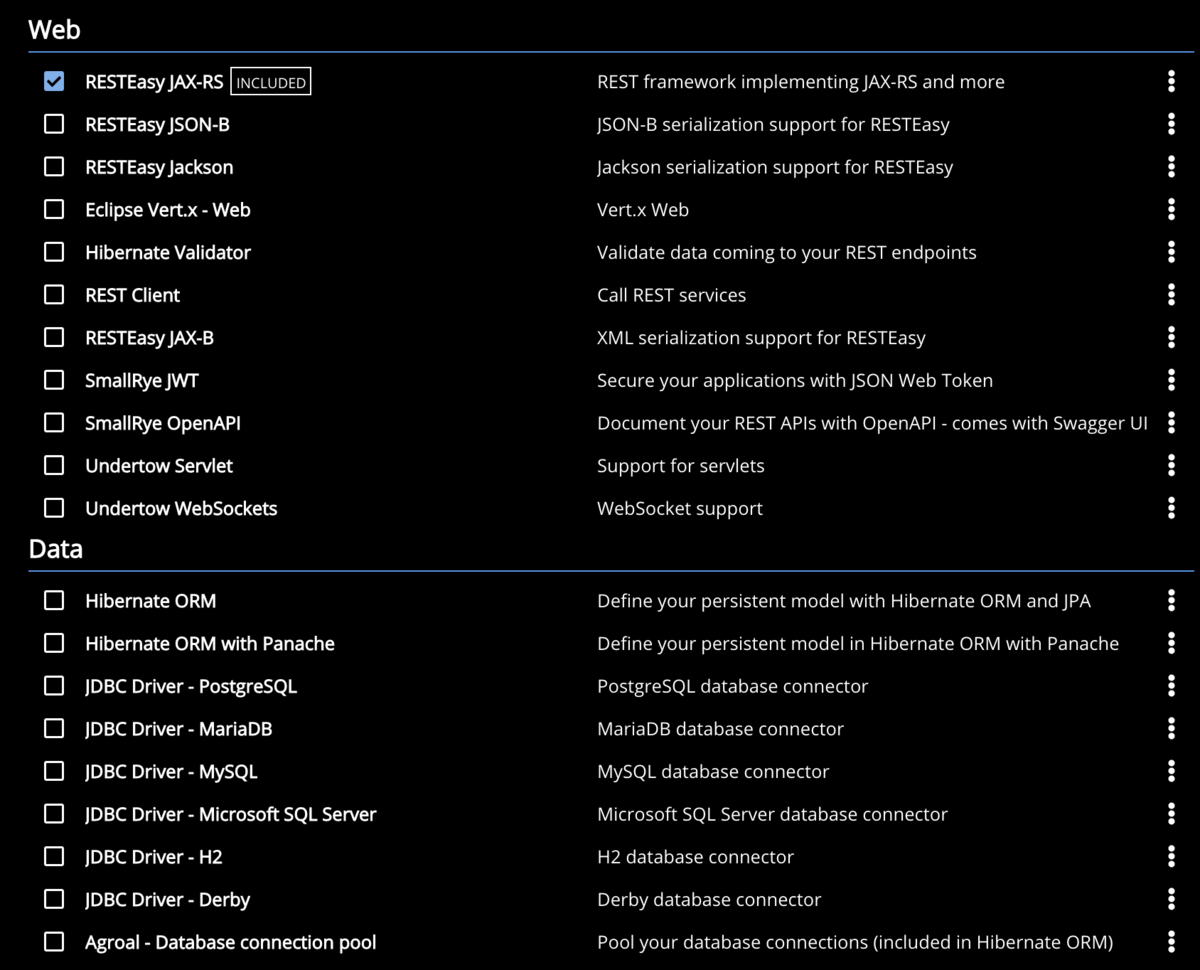The height and width of the screenshot is (970, 1200).
Task: Open more options for RESTEasy JAX-B
Action: [x=1171, y=338]
